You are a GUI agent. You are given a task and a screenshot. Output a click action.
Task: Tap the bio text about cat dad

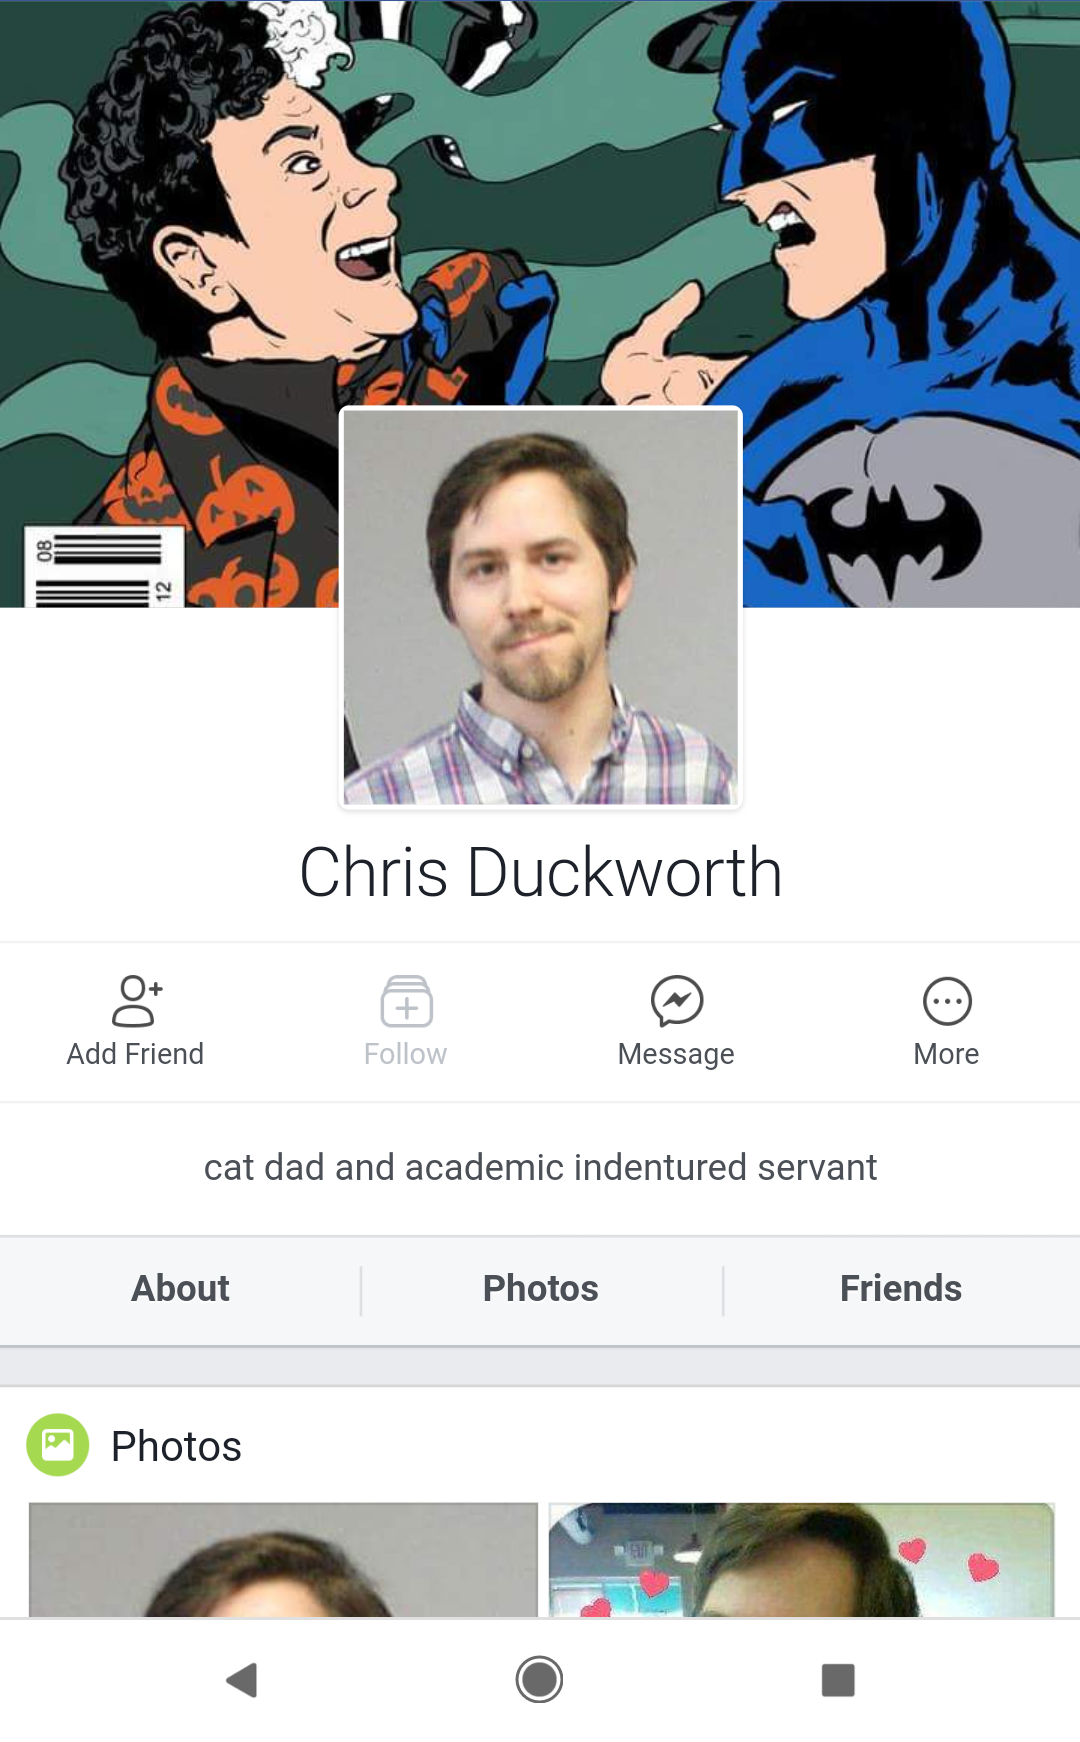click(541, 1167)
